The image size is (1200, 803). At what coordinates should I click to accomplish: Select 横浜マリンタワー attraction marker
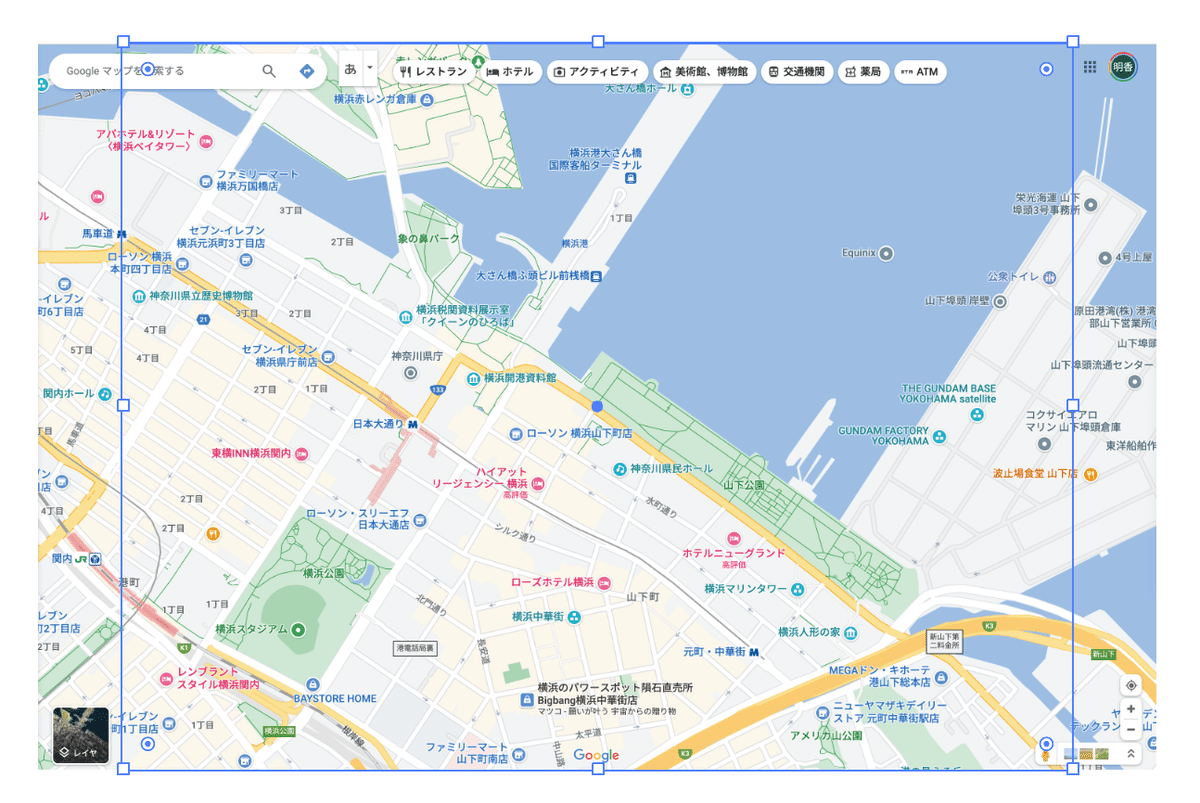click(798, 589)
